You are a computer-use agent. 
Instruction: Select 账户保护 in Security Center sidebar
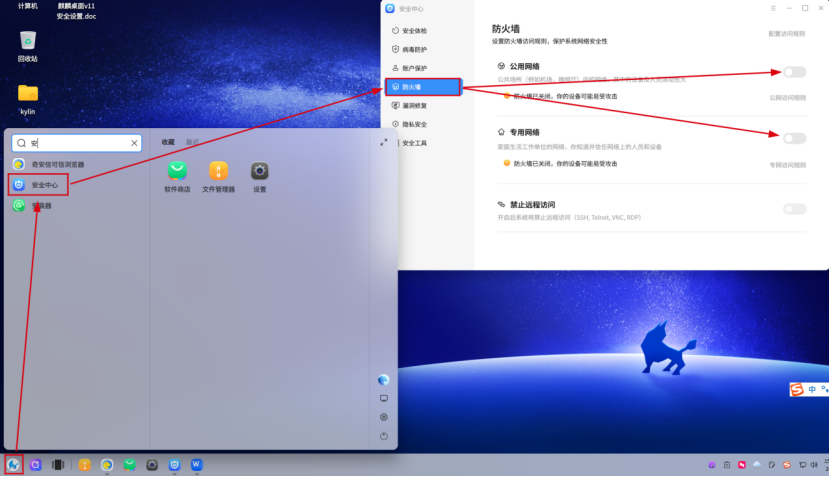point(424,68)
